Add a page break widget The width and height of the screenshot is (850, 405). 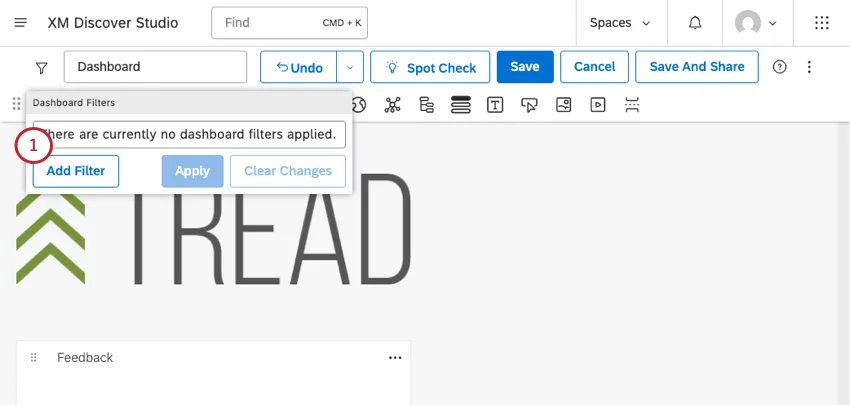point(632,105)
